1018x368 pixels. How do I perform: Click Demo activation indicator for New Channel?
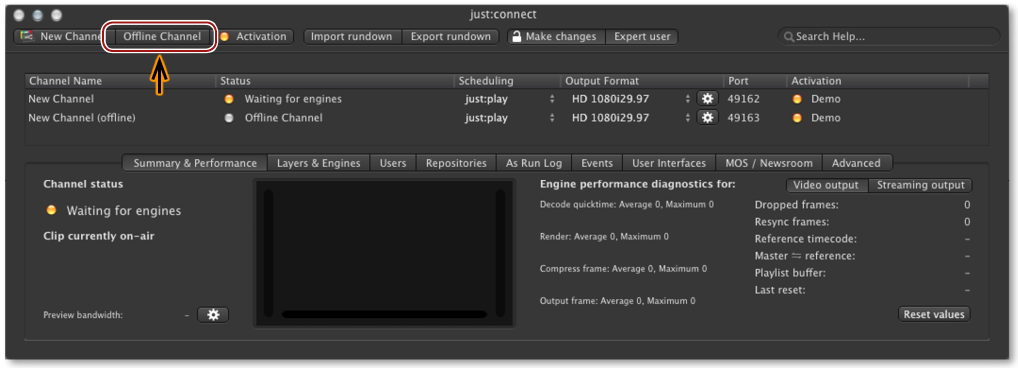[797, 99]
